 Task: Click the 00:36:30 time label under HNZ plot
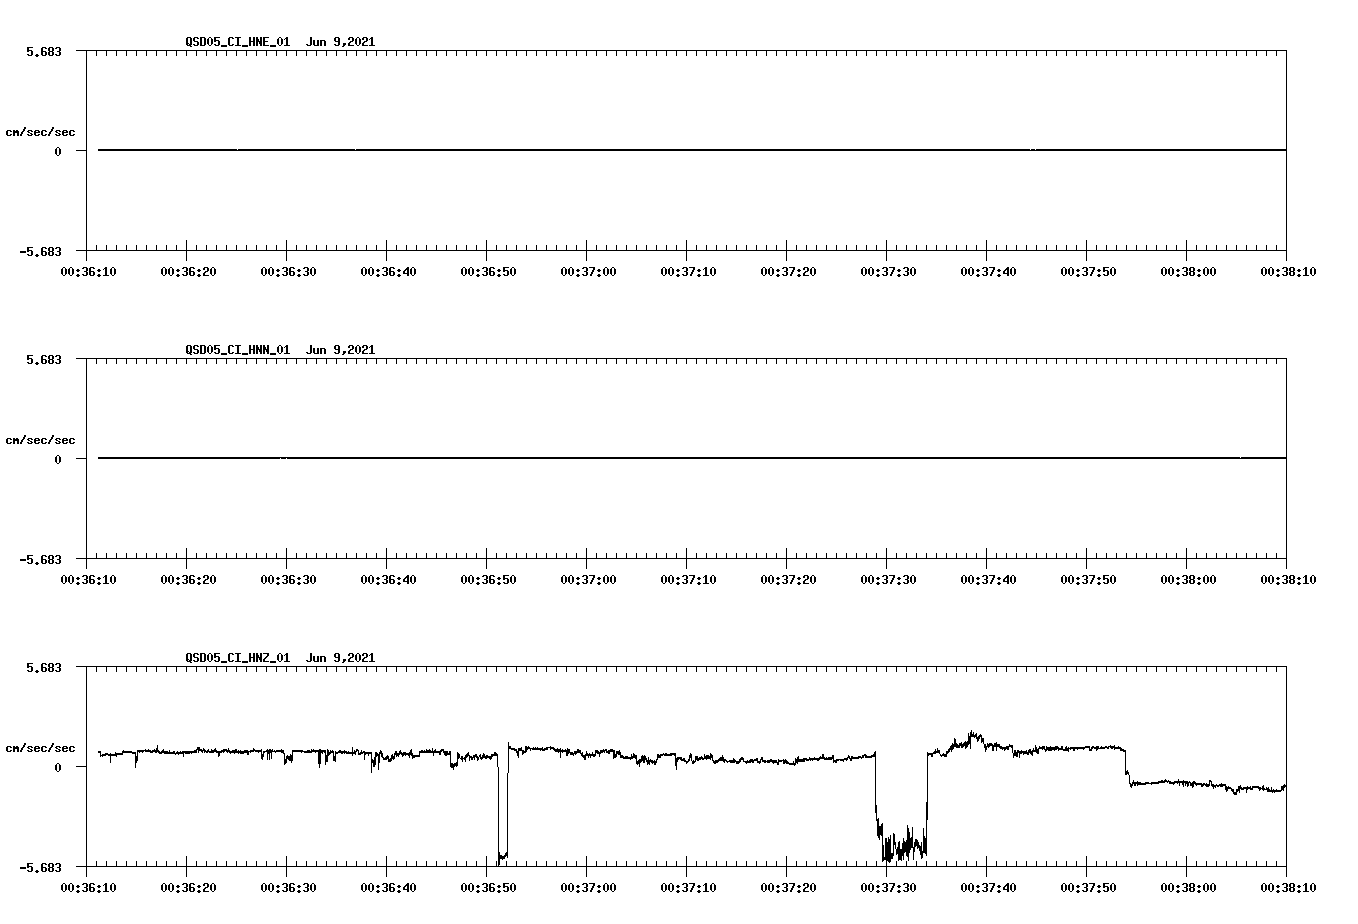point(288,887)
